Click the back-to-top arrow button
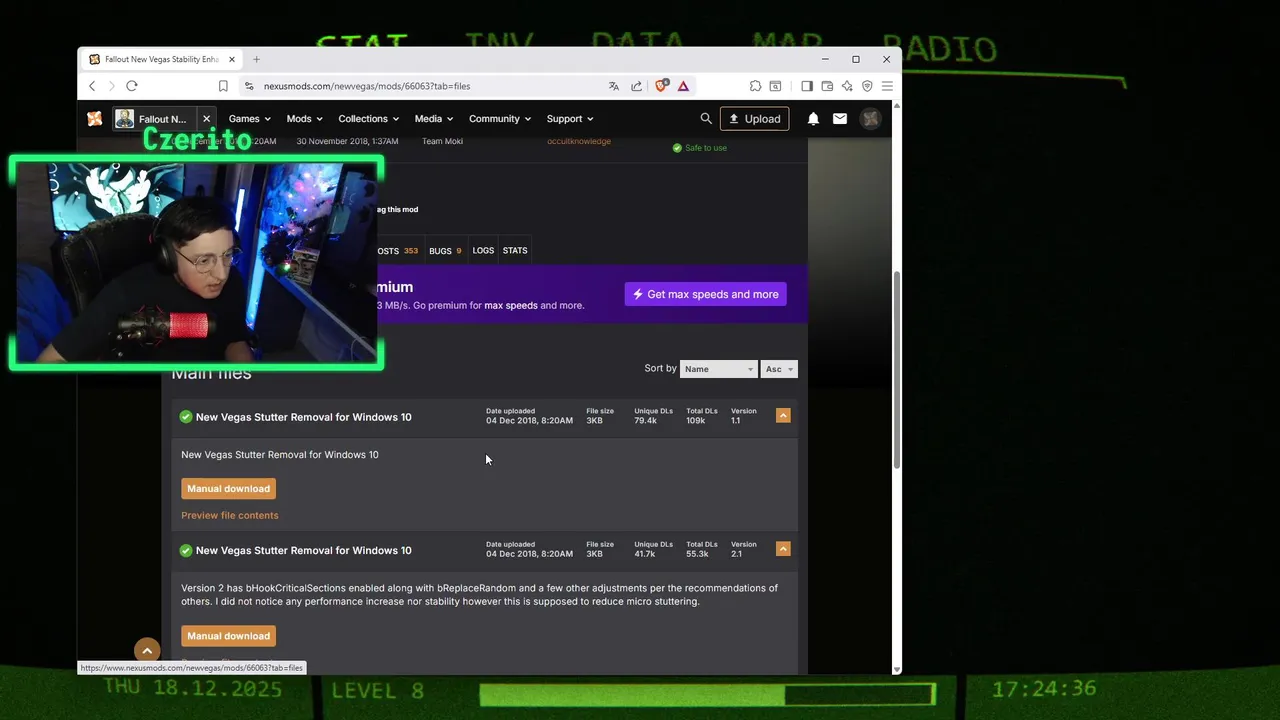 click(147, 651)
